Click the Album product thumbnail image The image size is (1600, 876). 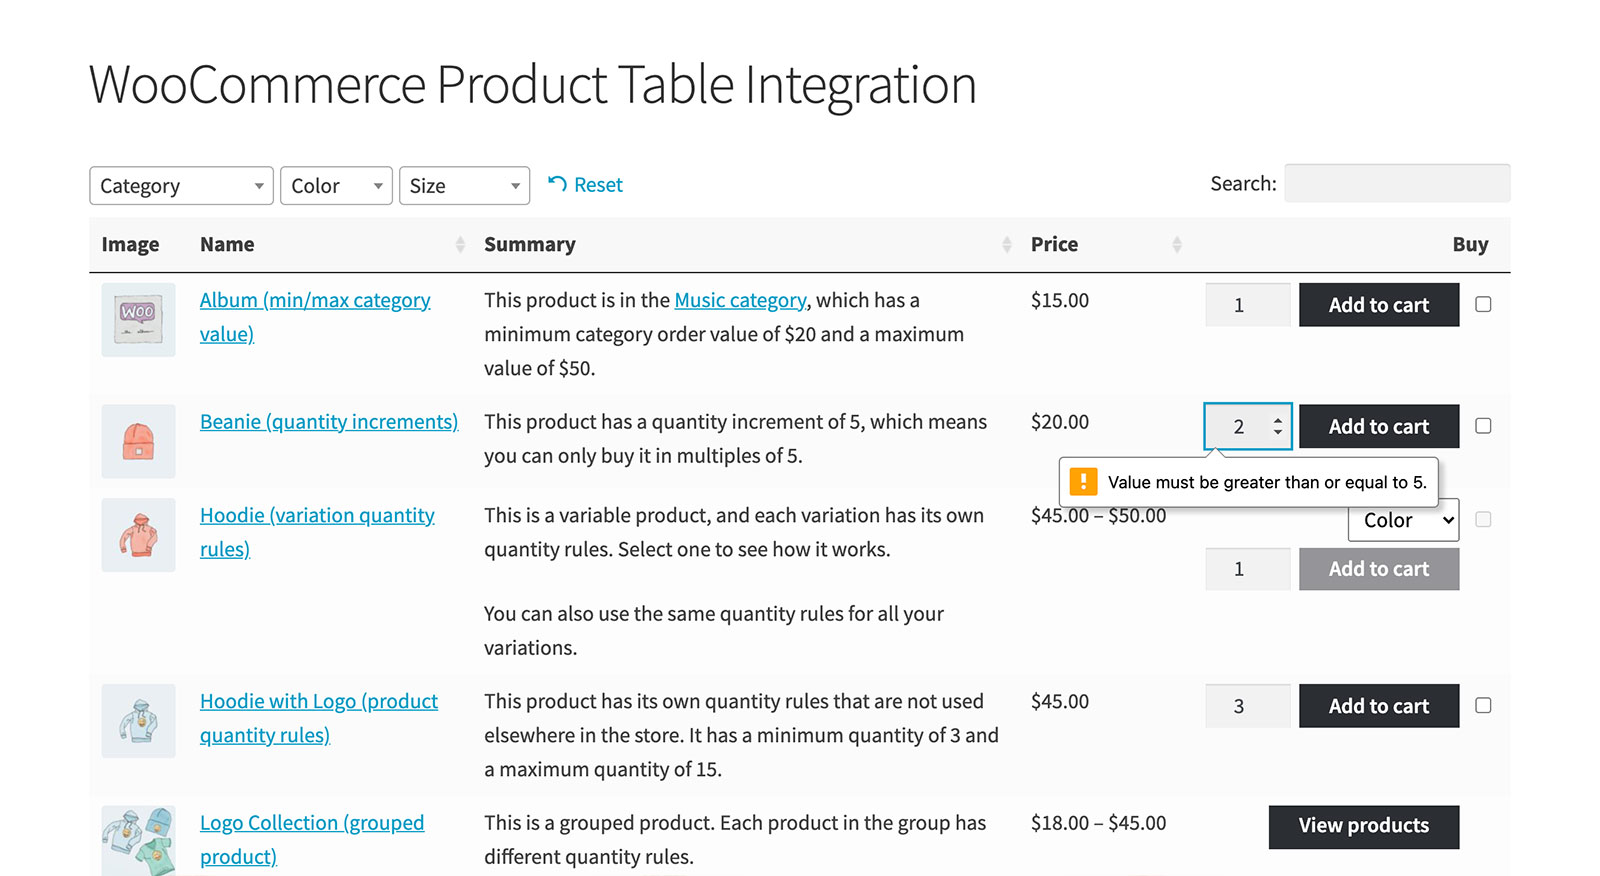tap(138, 320)
